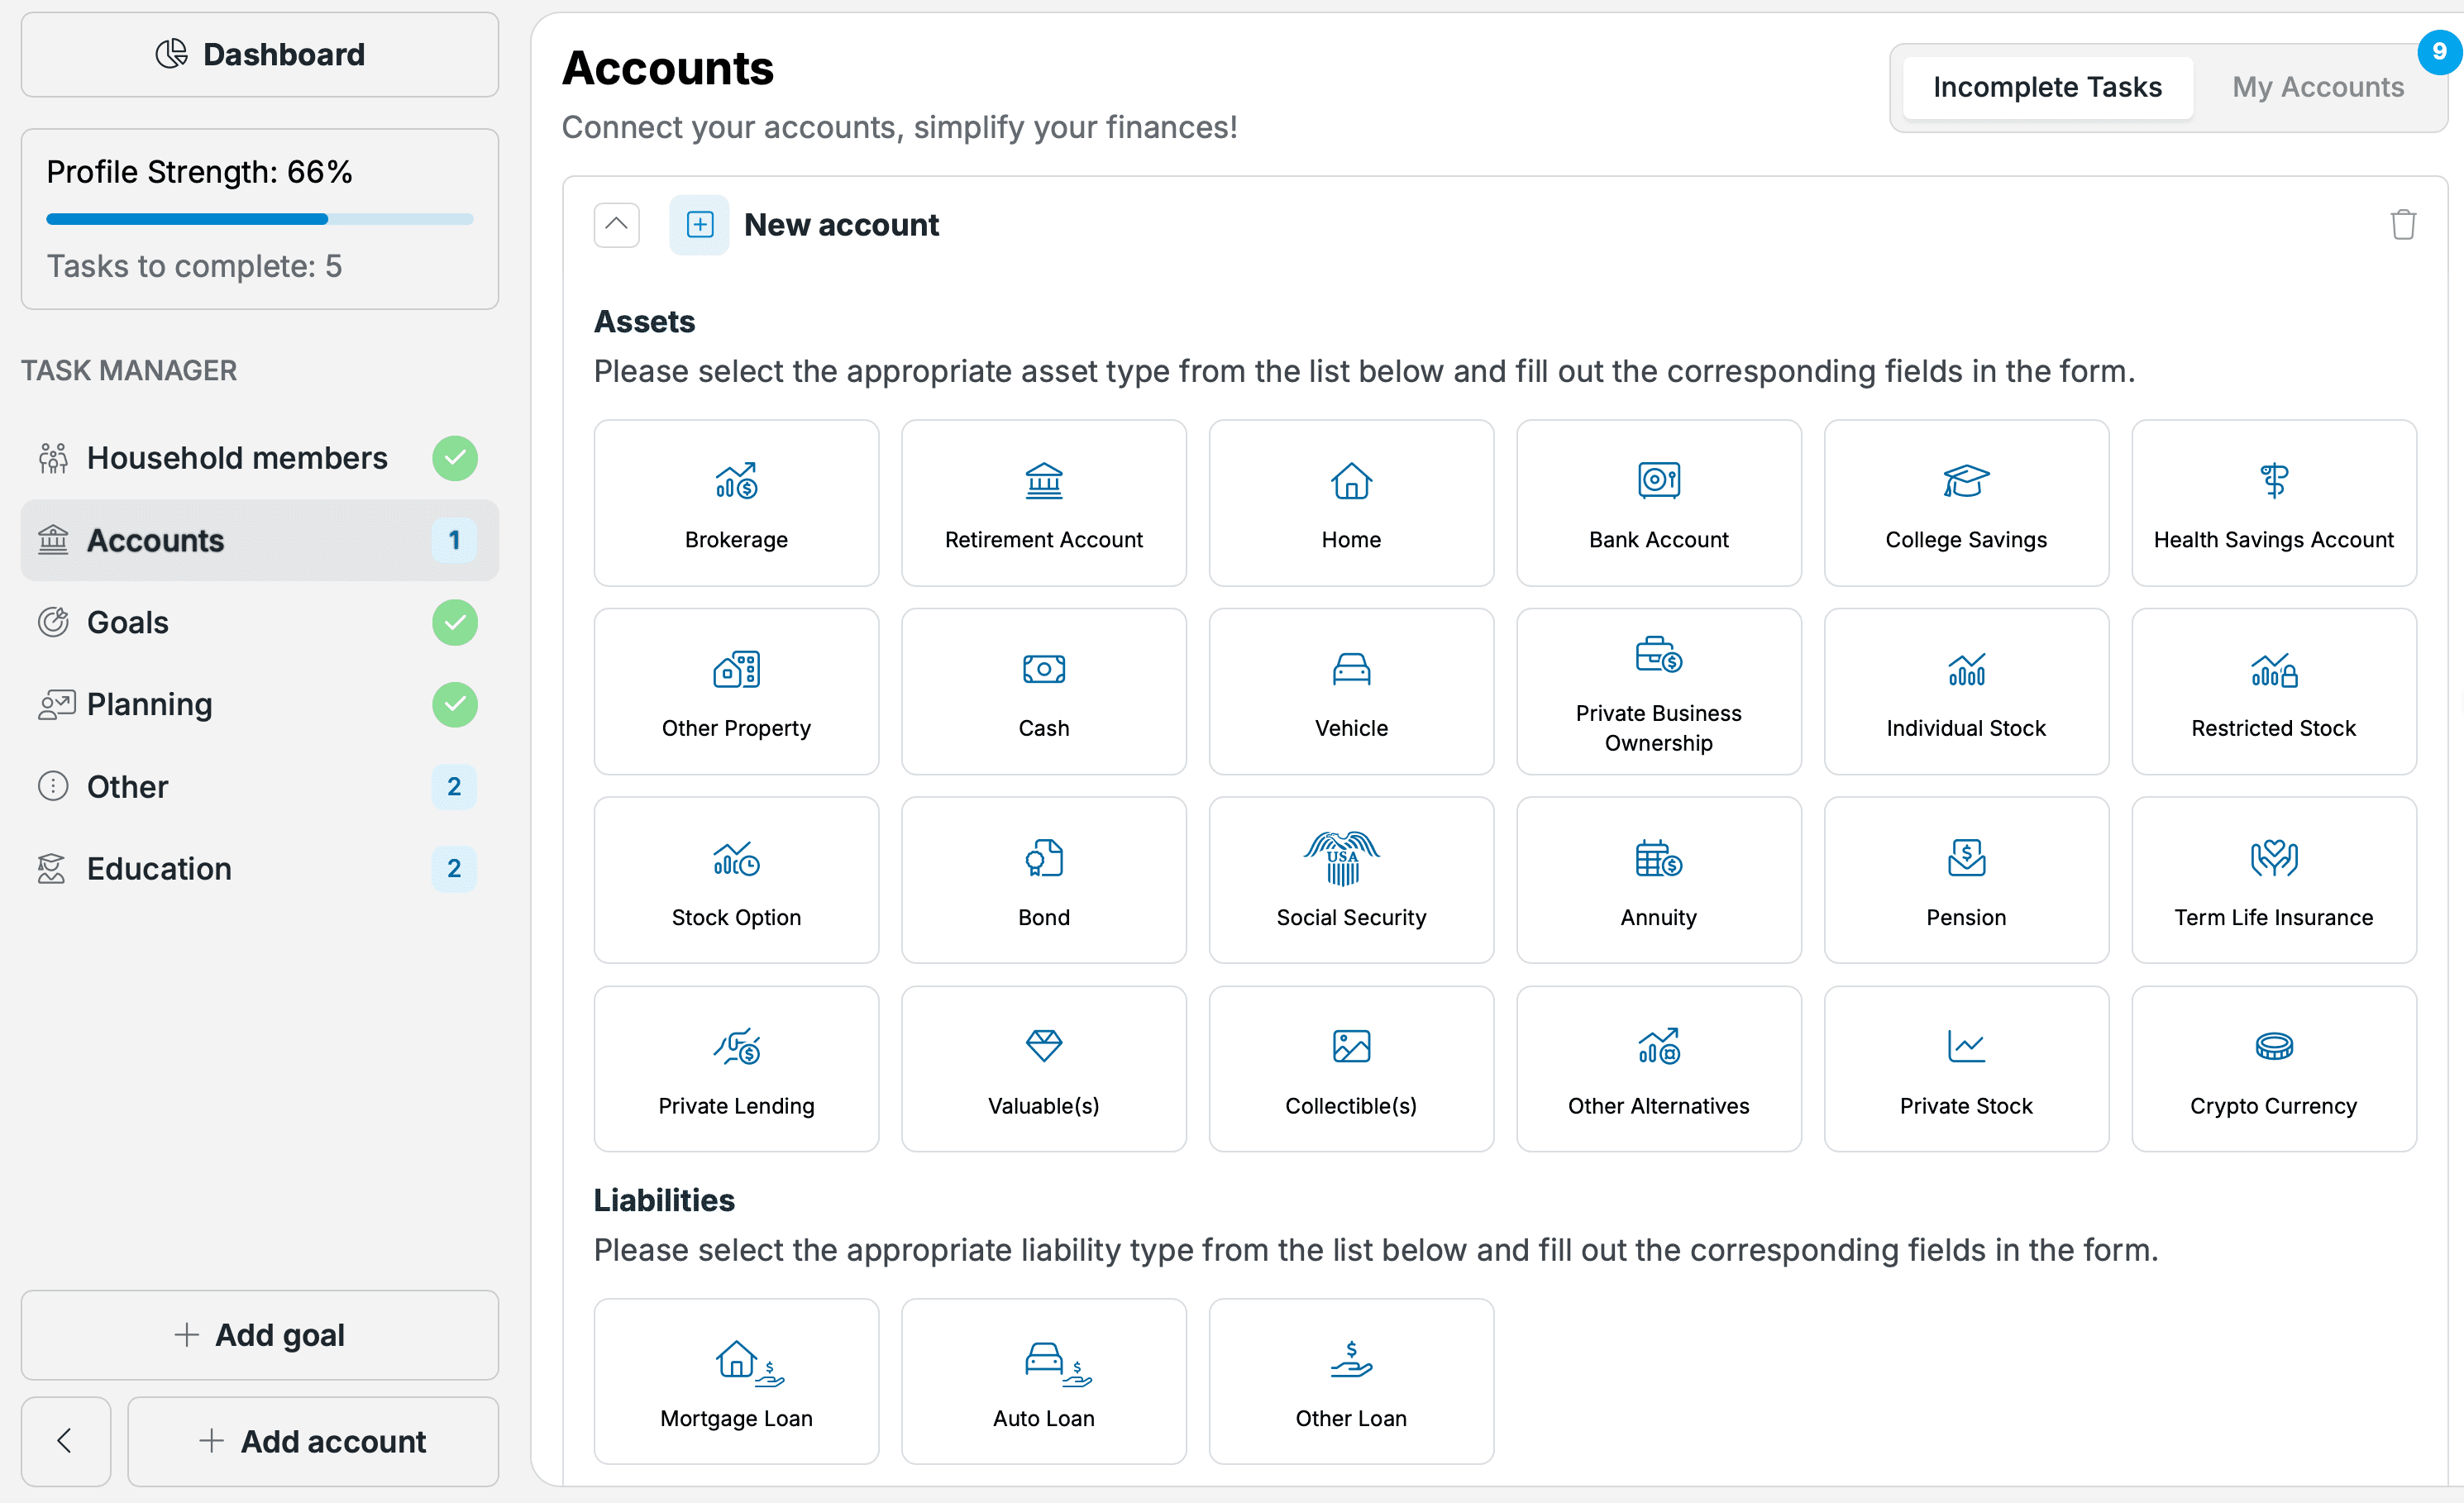2464x1503 pixels.
Task: Choose the Crypto Currency asset icon
Action: (2273, 1068)
